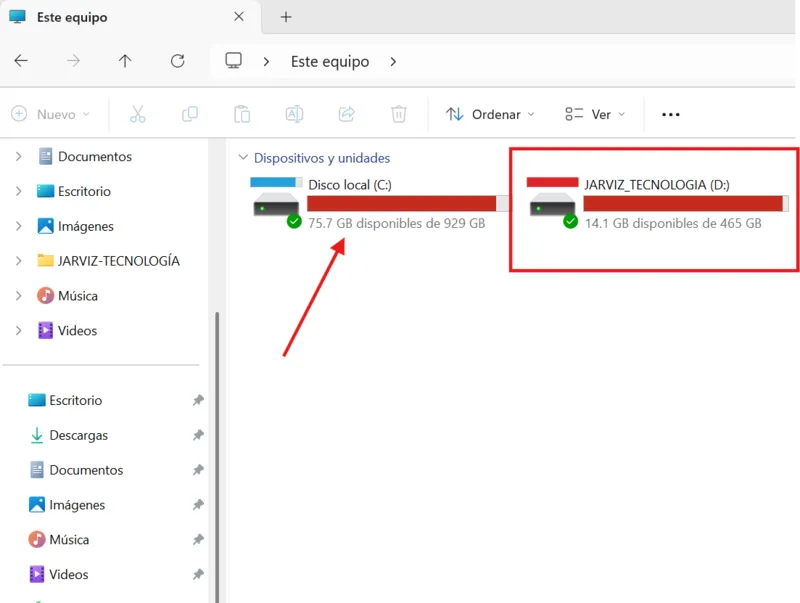
Task: Copy the selected item
Action: [190, 114]
